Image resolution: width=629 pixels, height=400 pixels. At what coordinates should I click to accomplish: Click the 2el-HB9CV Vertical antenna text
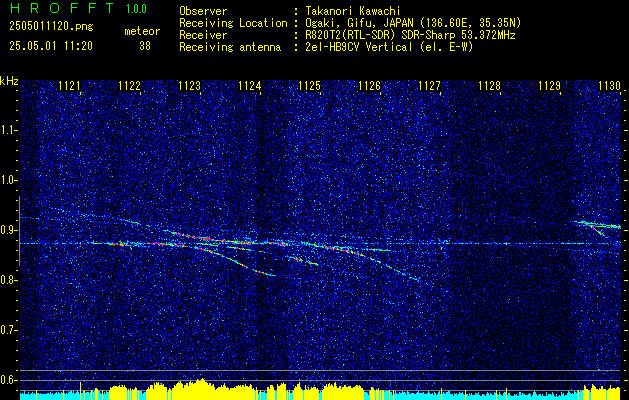390,47
